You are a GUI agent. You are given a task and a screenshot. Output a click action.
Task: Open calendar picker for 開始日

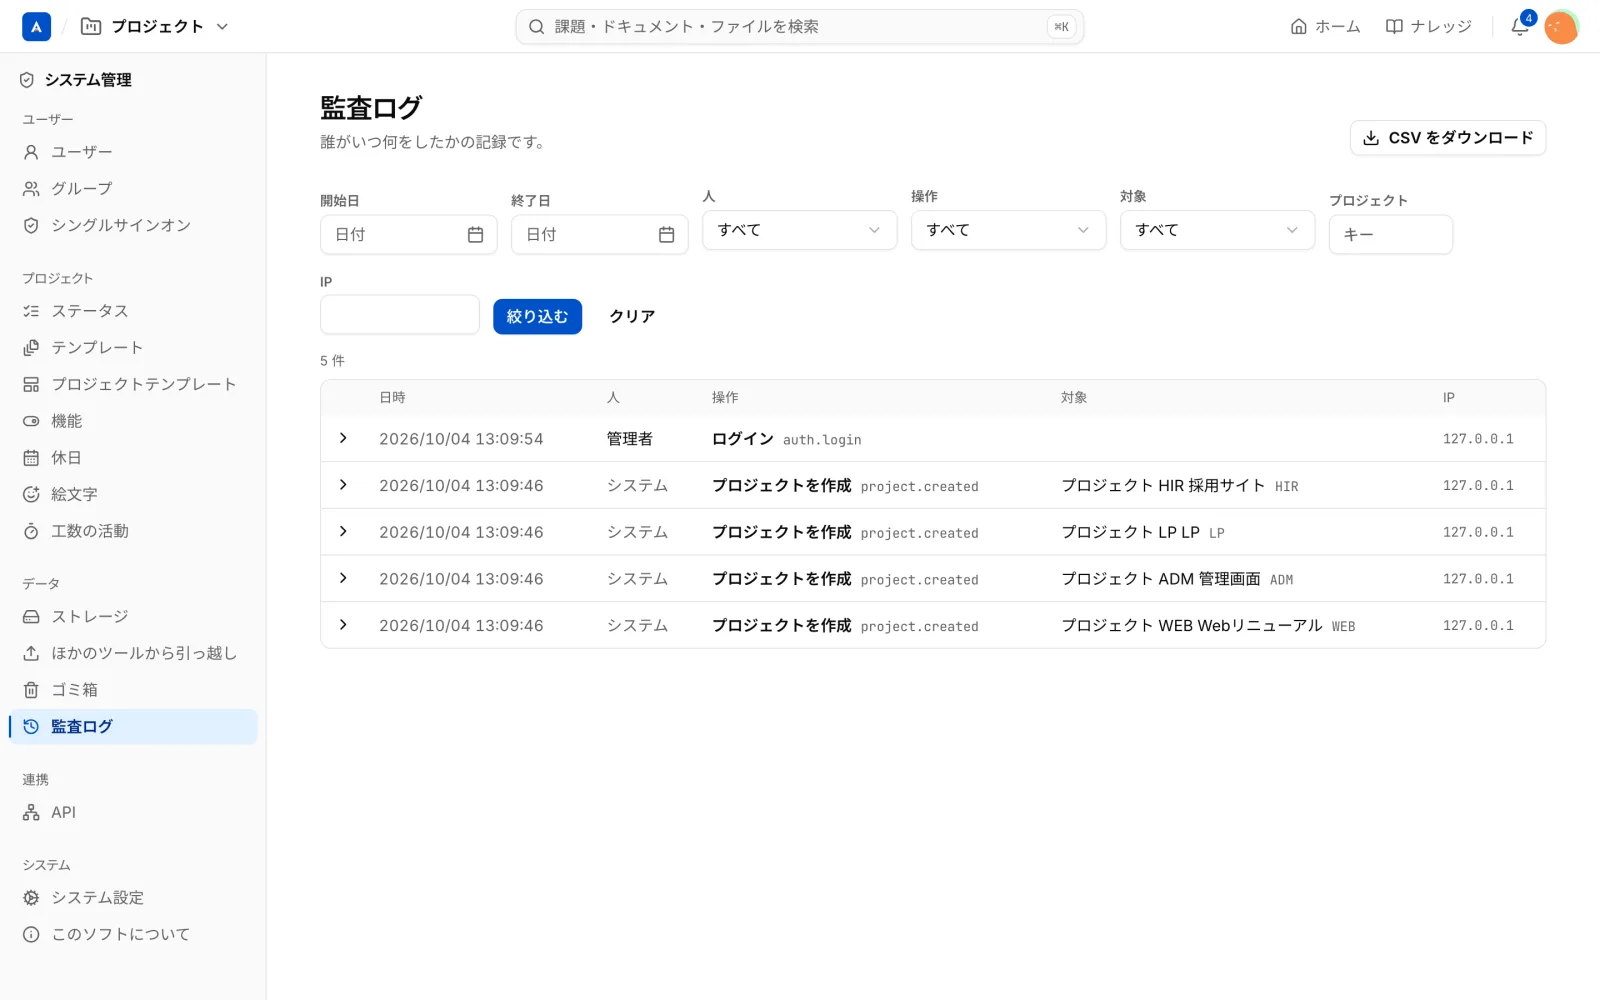[475, 234]
